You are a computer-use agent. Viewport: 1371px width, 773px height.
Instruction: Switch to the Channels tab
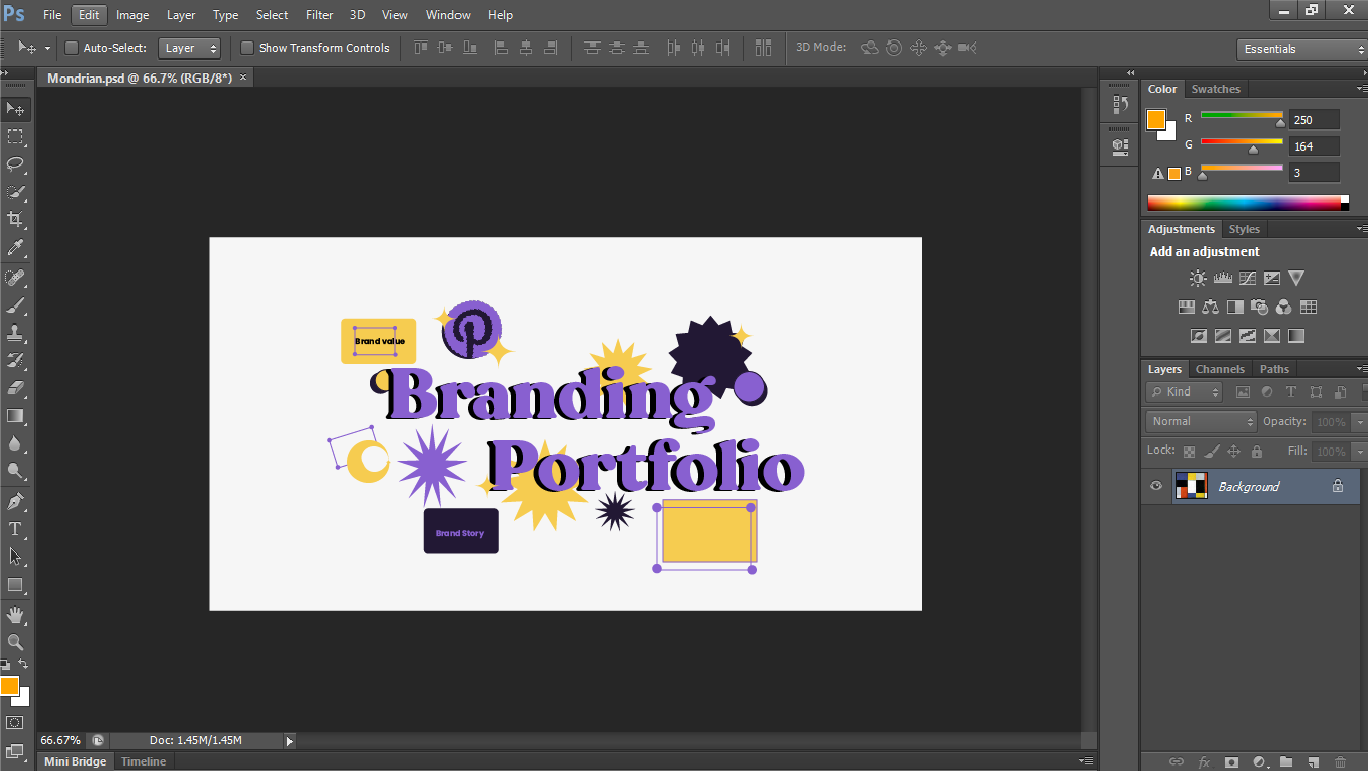pyautogui.click(x=1220, y=369)
